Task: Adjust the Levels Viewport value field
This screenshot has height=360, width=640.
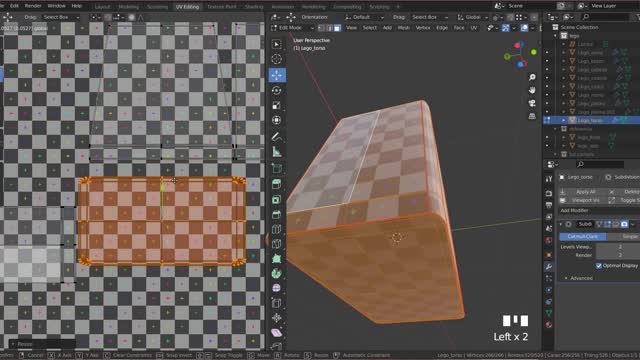Action: (618, 247)
